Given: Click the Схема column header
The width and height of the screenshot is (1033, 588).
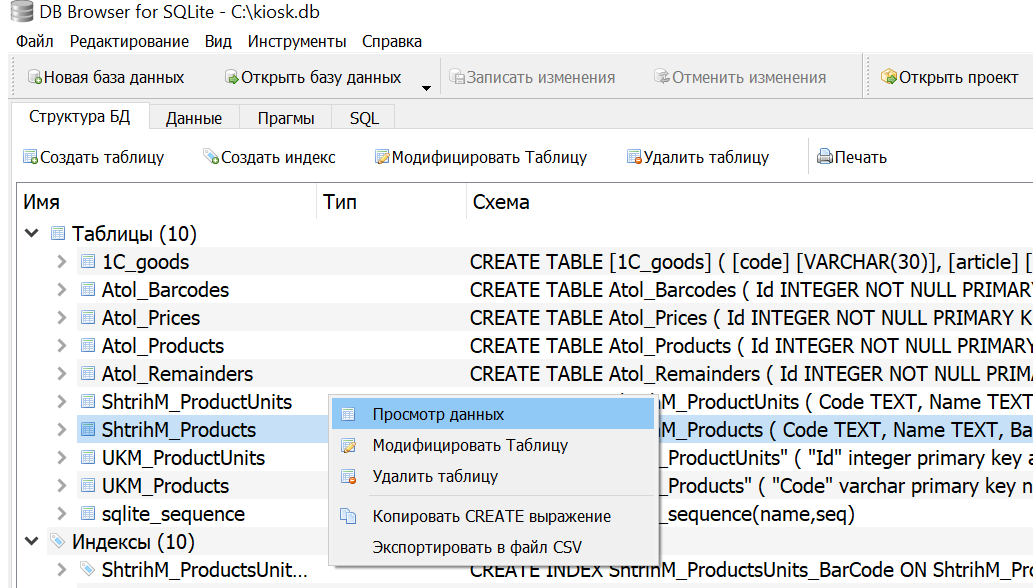Looking at the screenshot, I should pyautogui.click(x=750, y=201).
